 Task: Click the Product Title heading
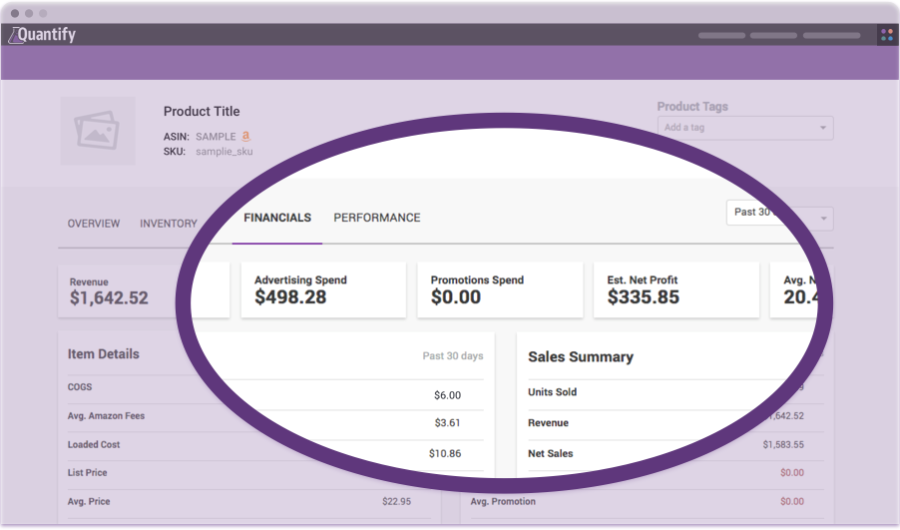[201, 111]
